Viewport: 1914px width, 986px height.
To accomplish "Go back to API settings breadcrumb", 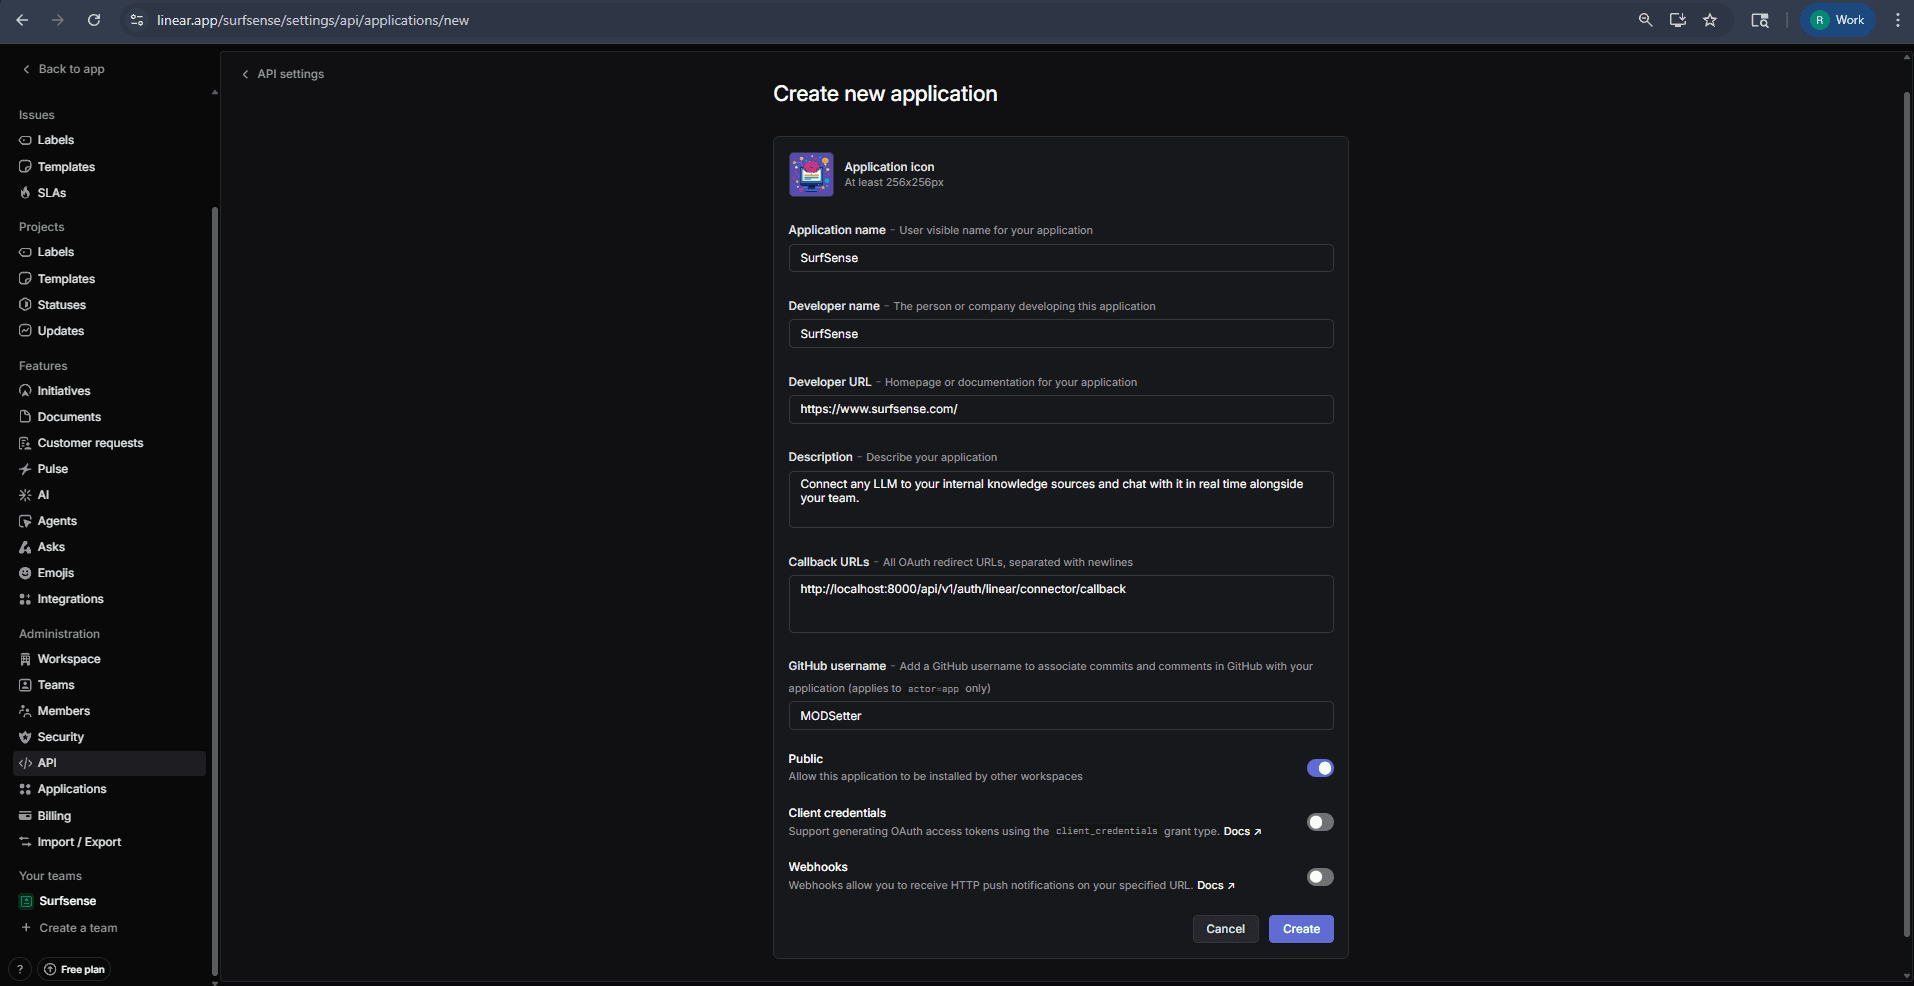I will pos(282,73).
